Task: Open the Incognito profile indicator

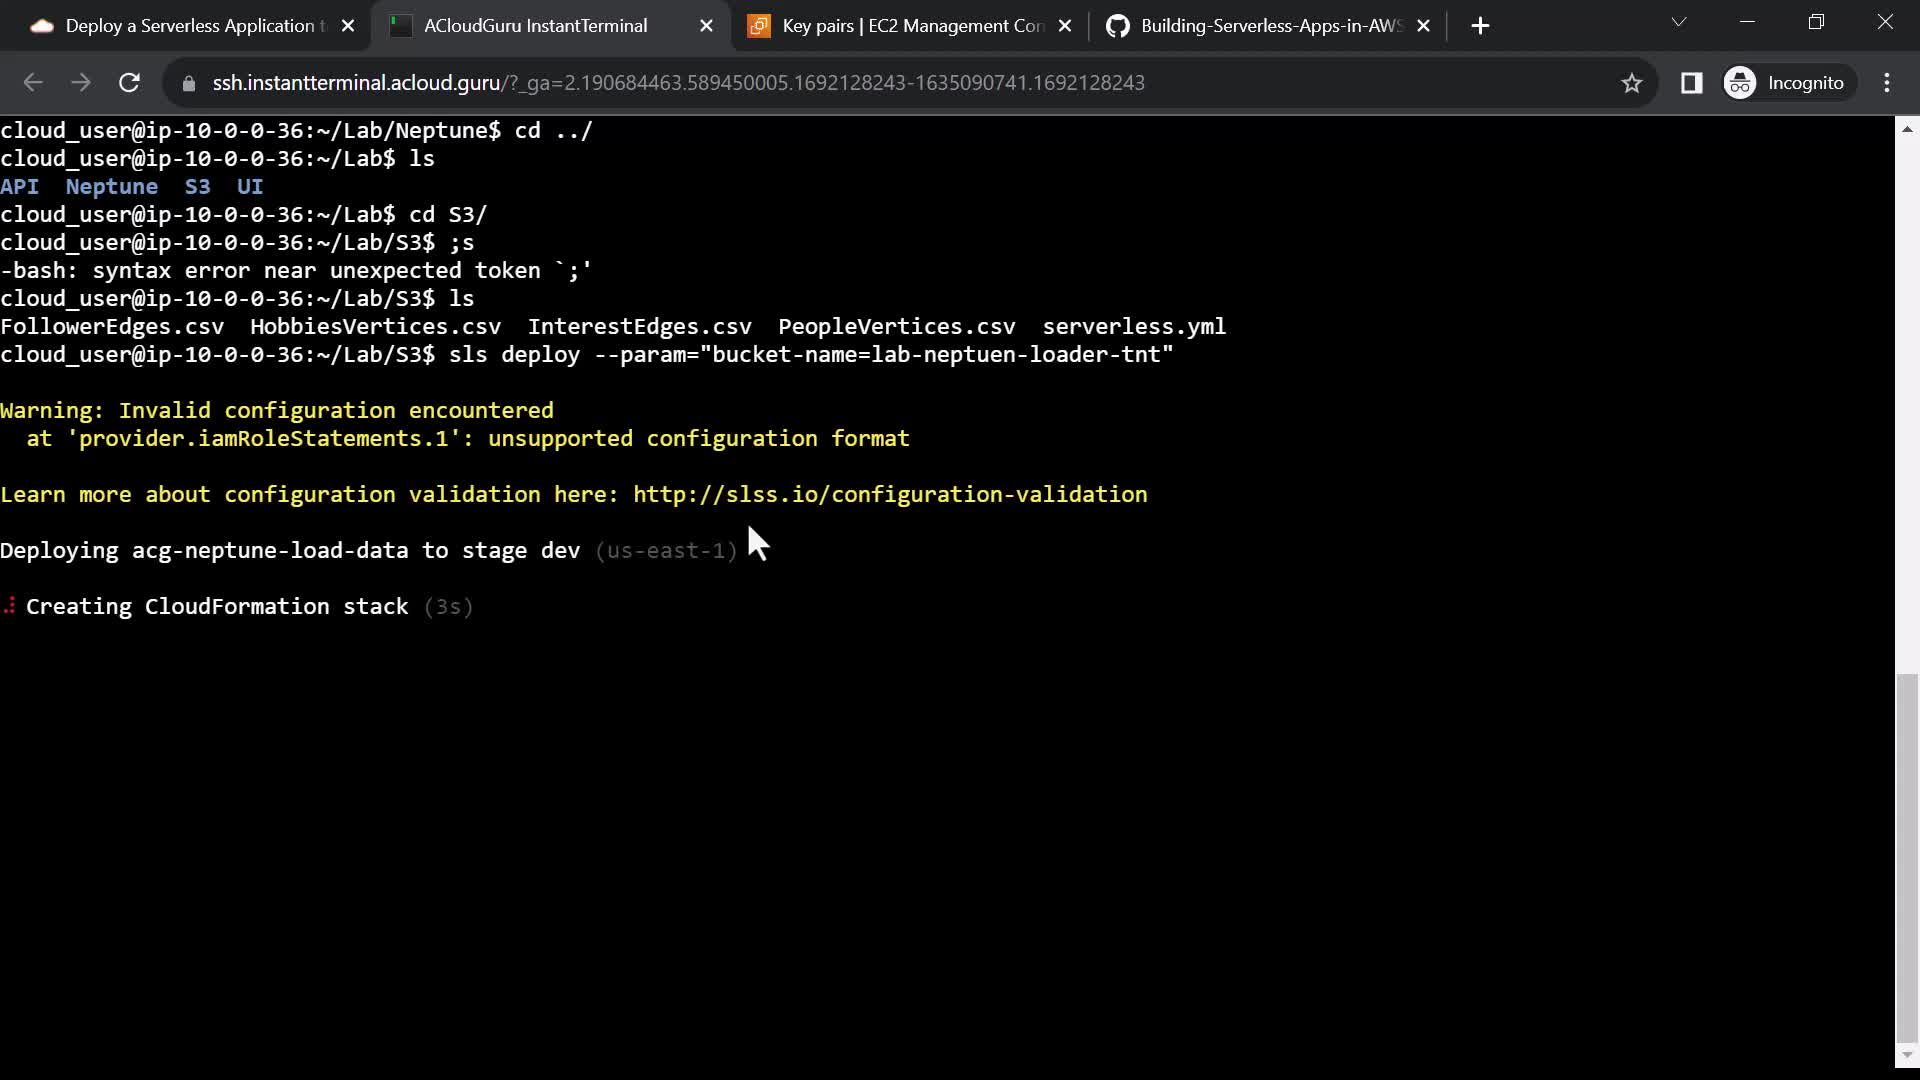Action: click(1786, 83)
